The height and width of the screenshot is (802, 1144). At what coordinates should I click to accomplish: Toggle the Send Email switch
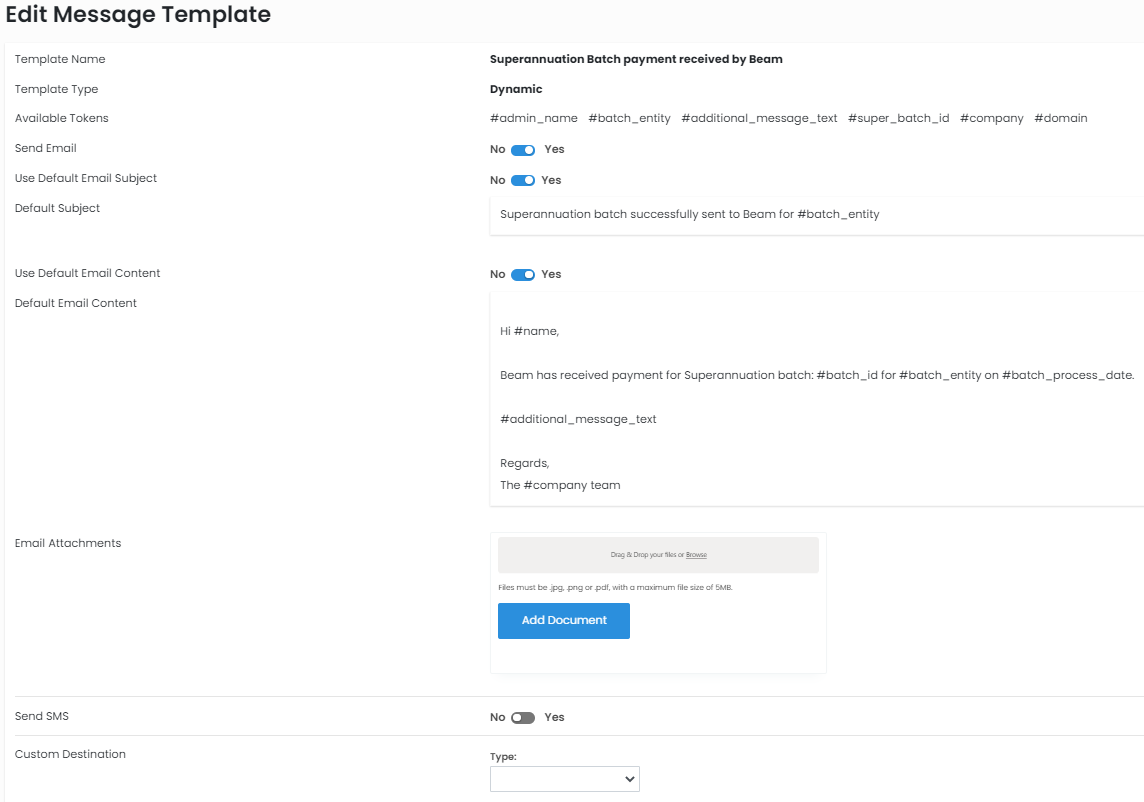[523, 150]
